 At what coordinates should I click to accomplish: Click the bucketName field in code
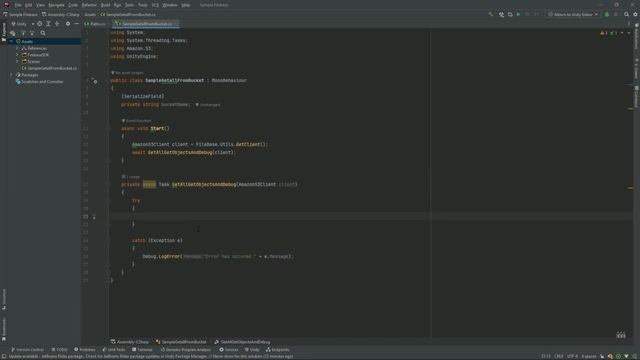pyautogui.click(x=174, y=104)
